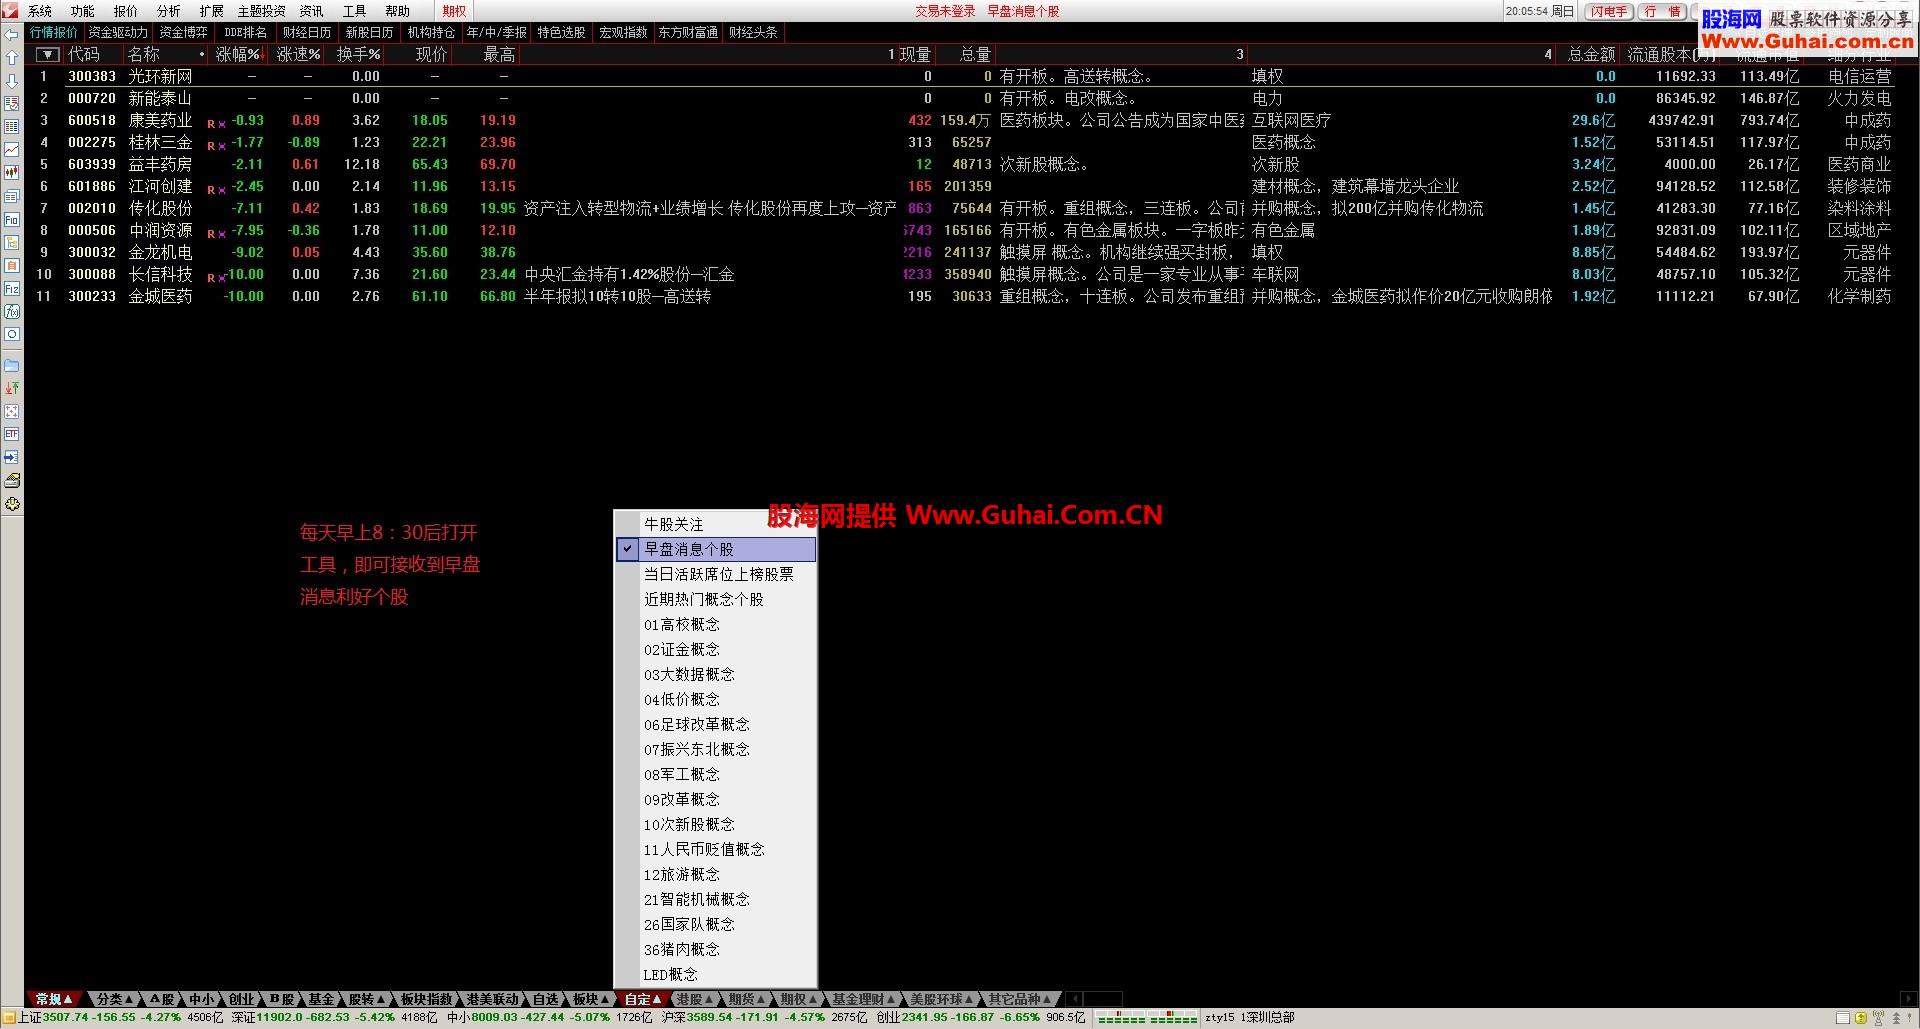Click the 交易未登录 link
The height and width of the screenshot is (1029, 1920).
(945, 11)
